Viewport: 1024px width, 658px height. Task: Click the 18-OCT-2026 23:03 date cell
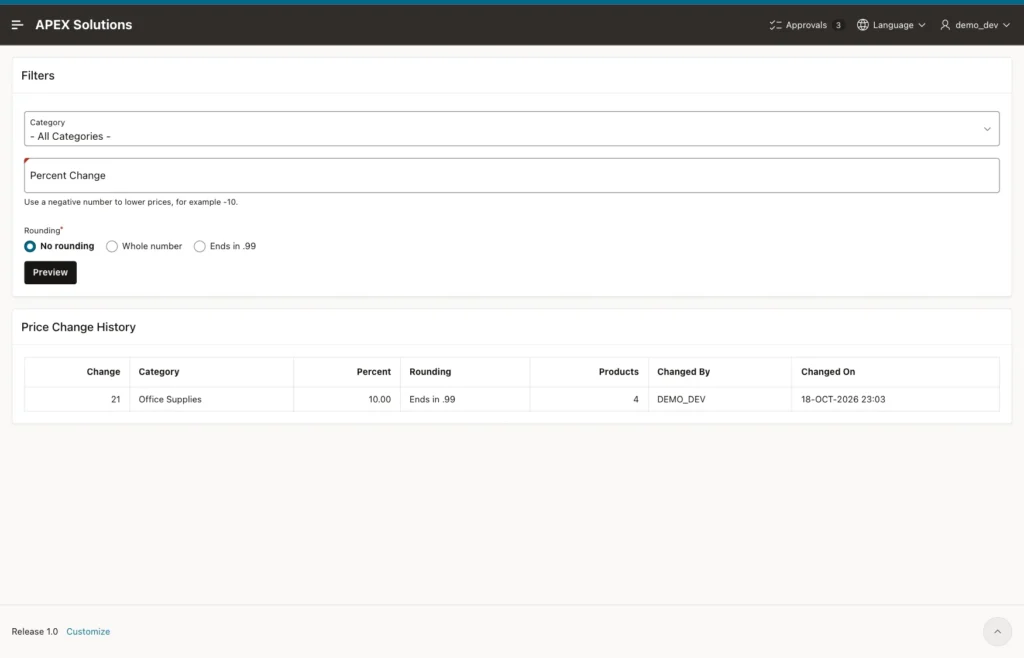(x=843, y=399)
